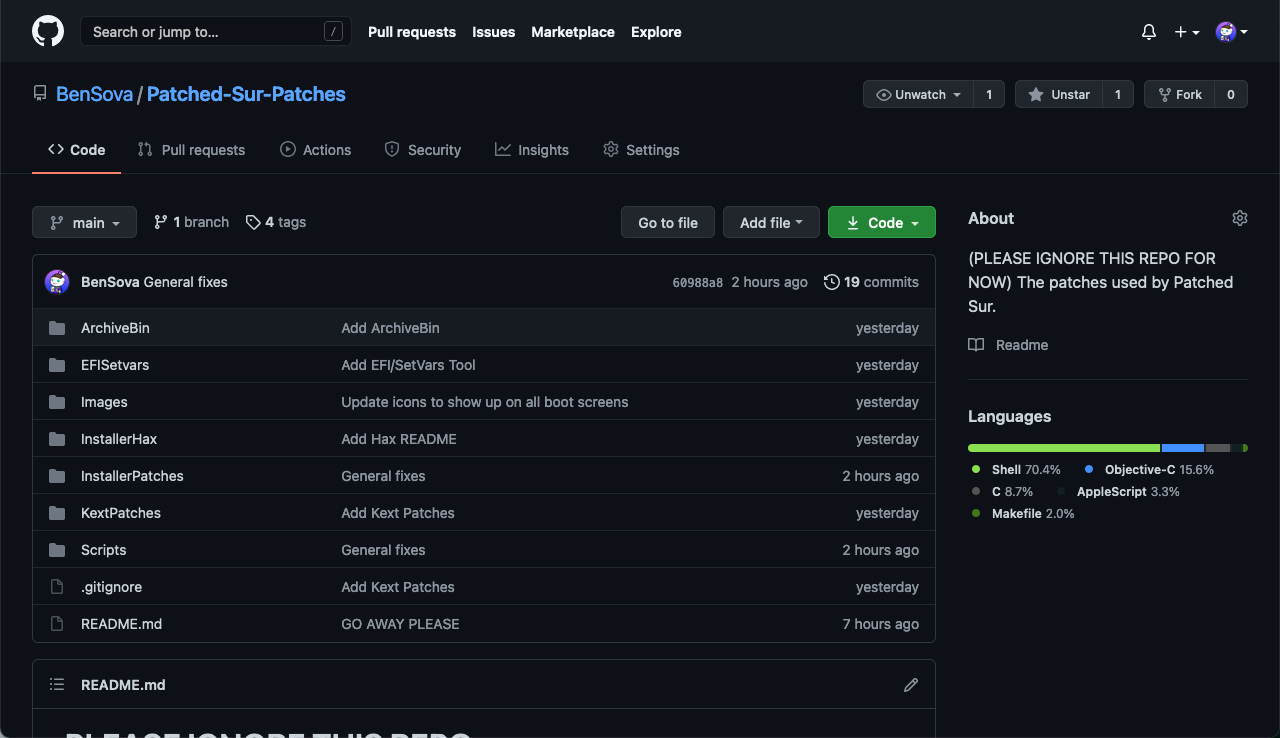Click the Readme book icon in About

[x=976, y=345]
